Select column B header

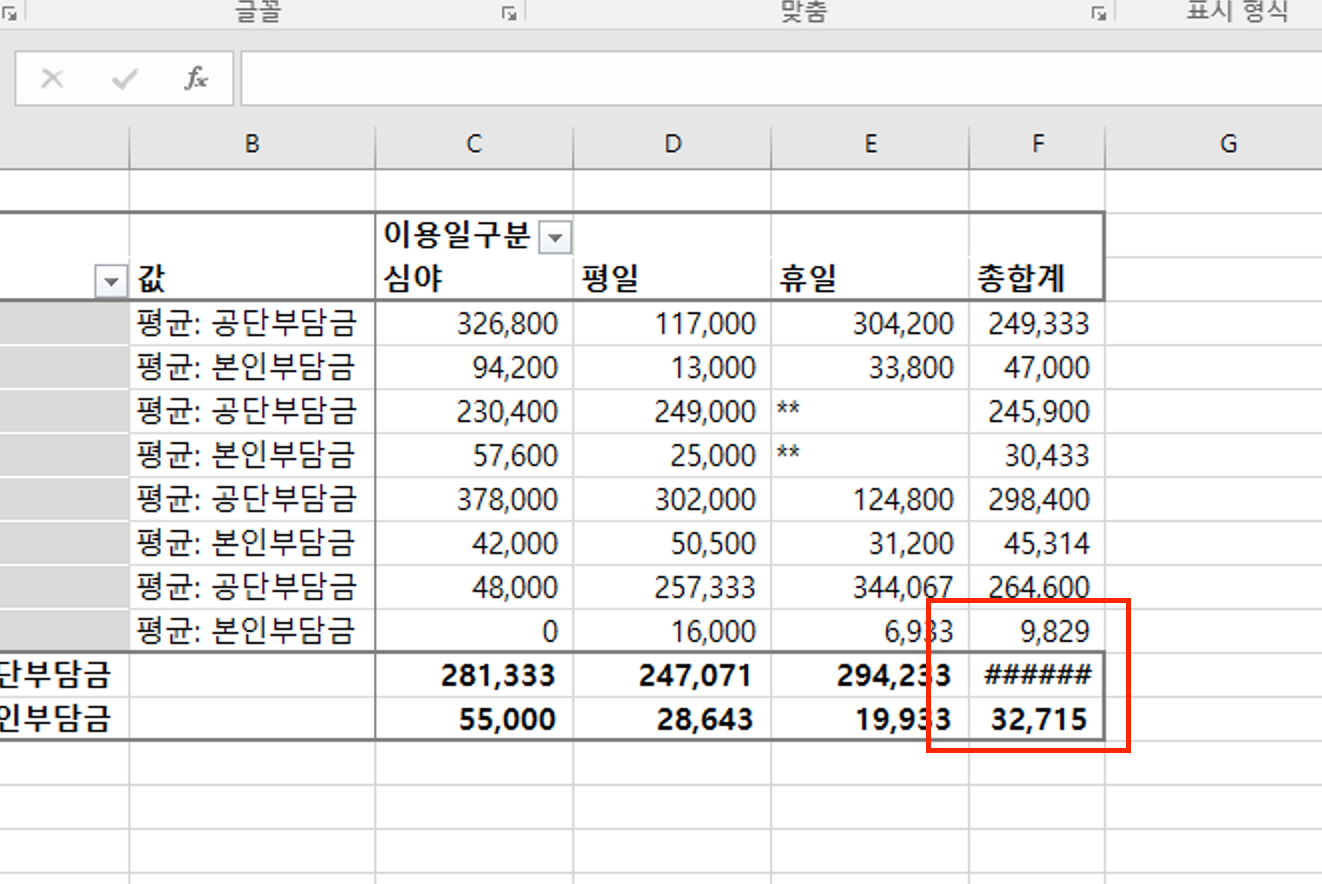(x=252, y=145)
